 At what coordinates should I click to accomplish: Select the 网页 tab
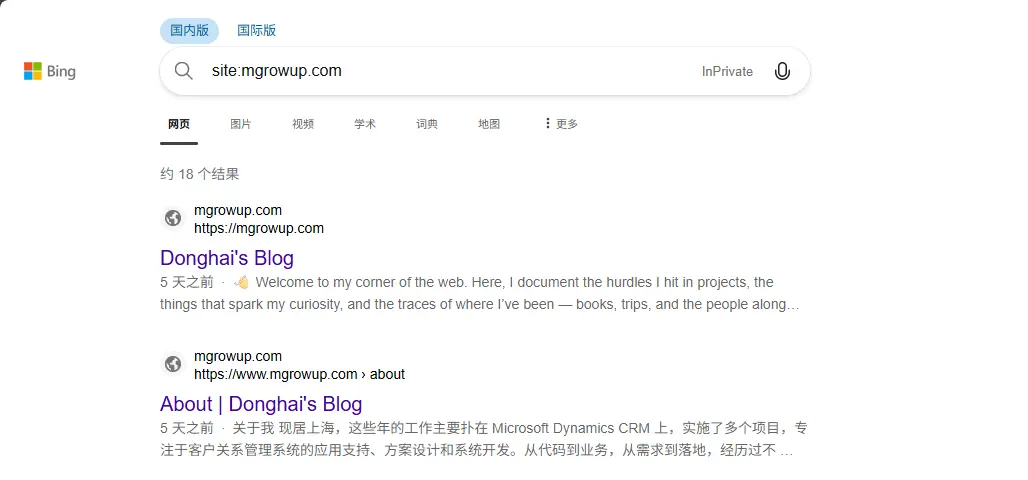179,124
